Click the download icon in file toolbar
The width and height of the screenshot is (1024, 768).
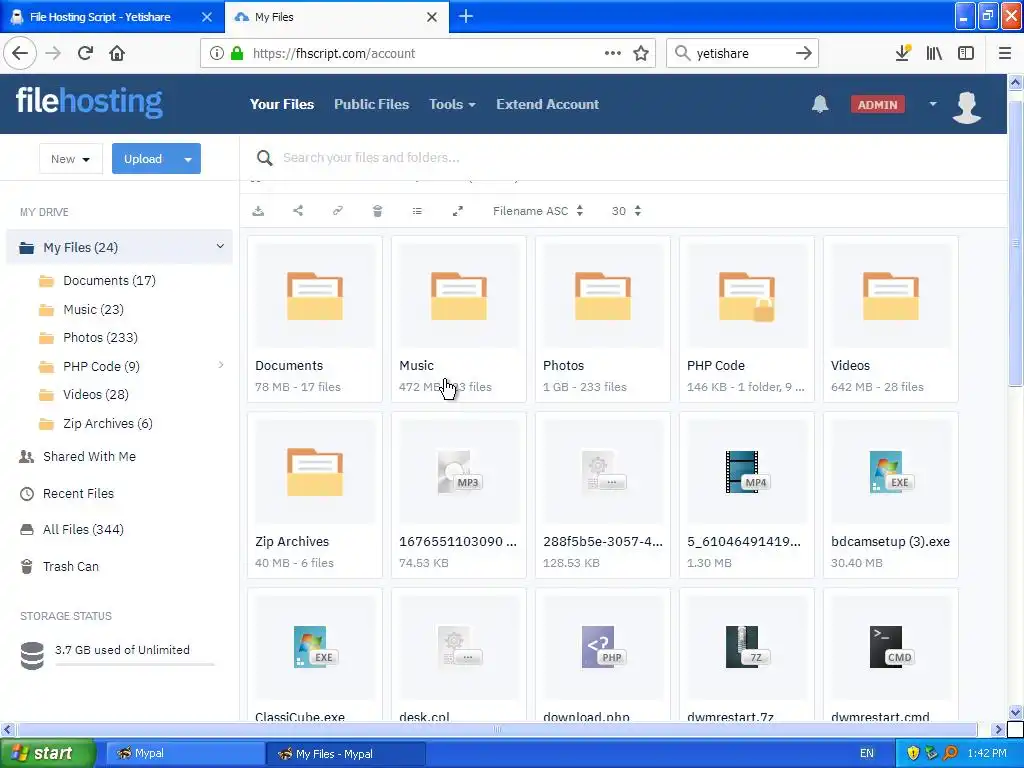click(x=258, y=211)
